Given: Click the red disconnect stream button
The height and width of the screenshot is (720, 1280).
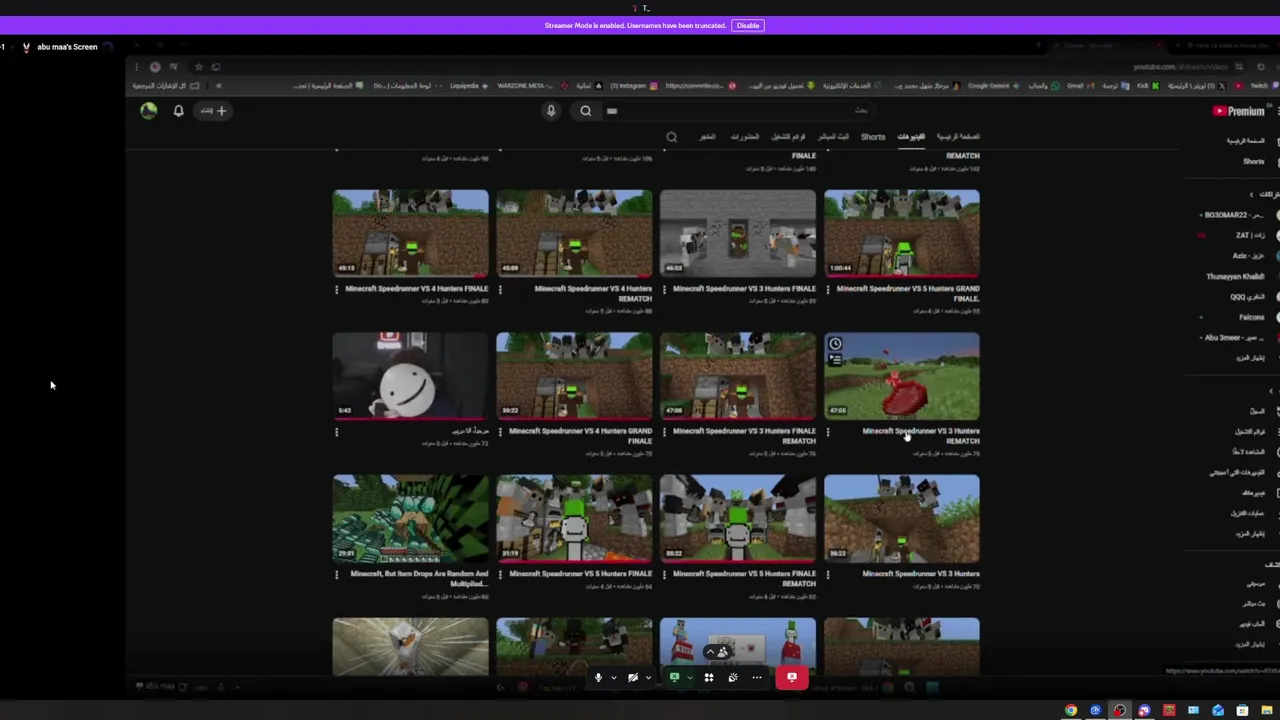Looking at the screenshot, I should point(791,678).
